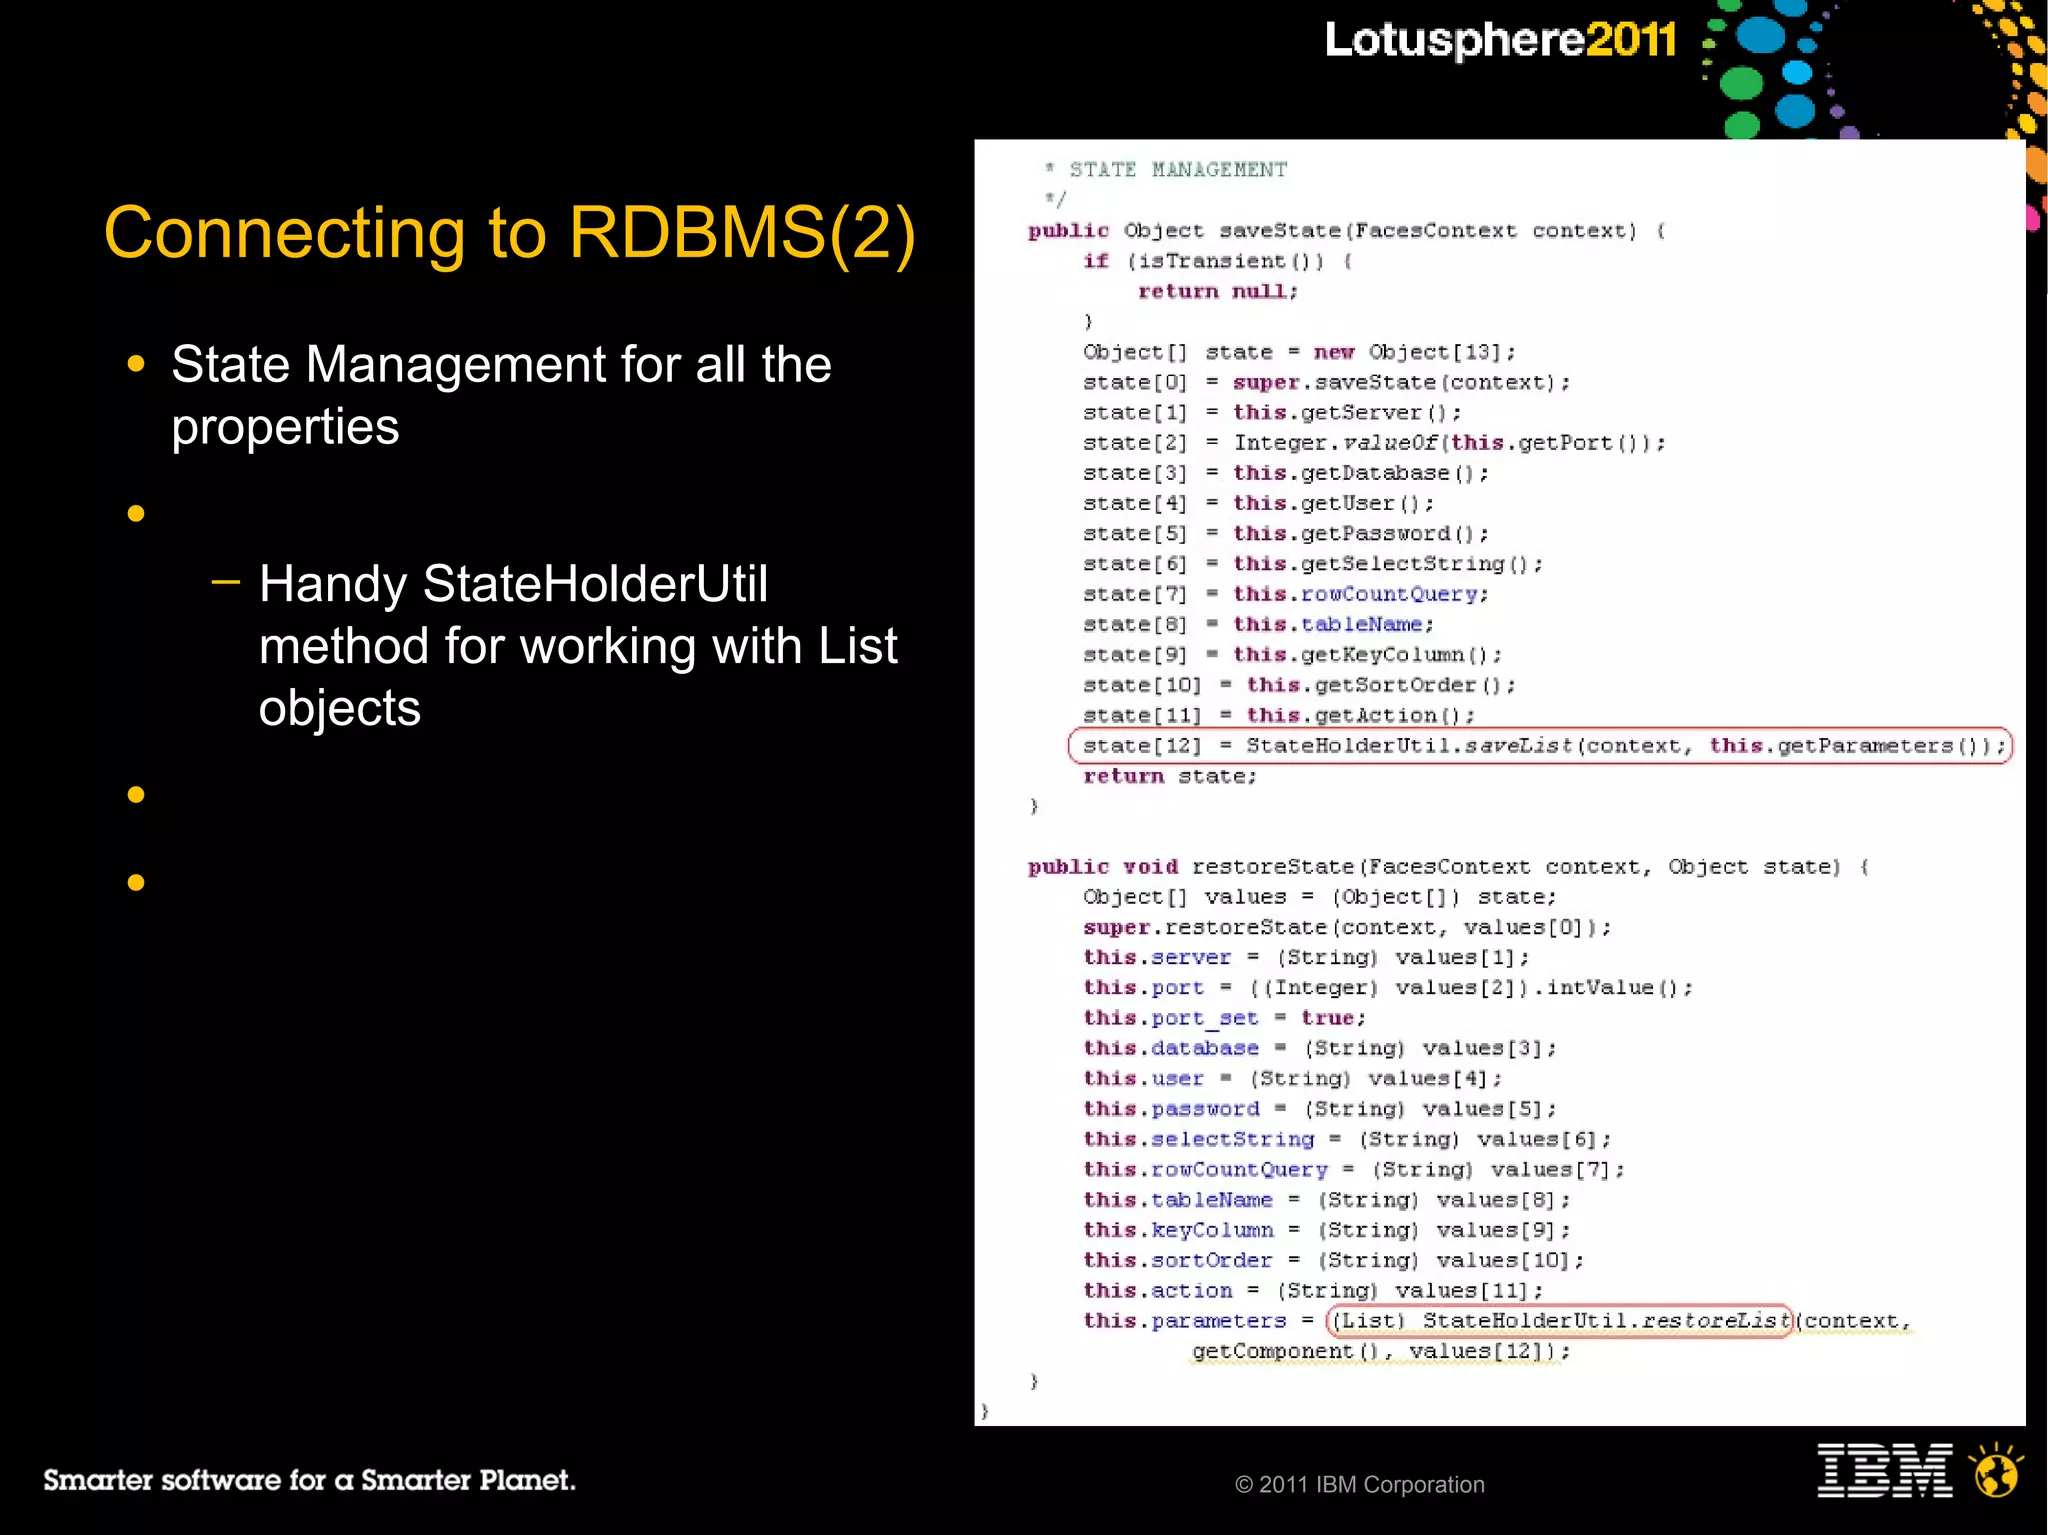Click the globe icon beside IBM logo

click(x=1996, y=1470)
